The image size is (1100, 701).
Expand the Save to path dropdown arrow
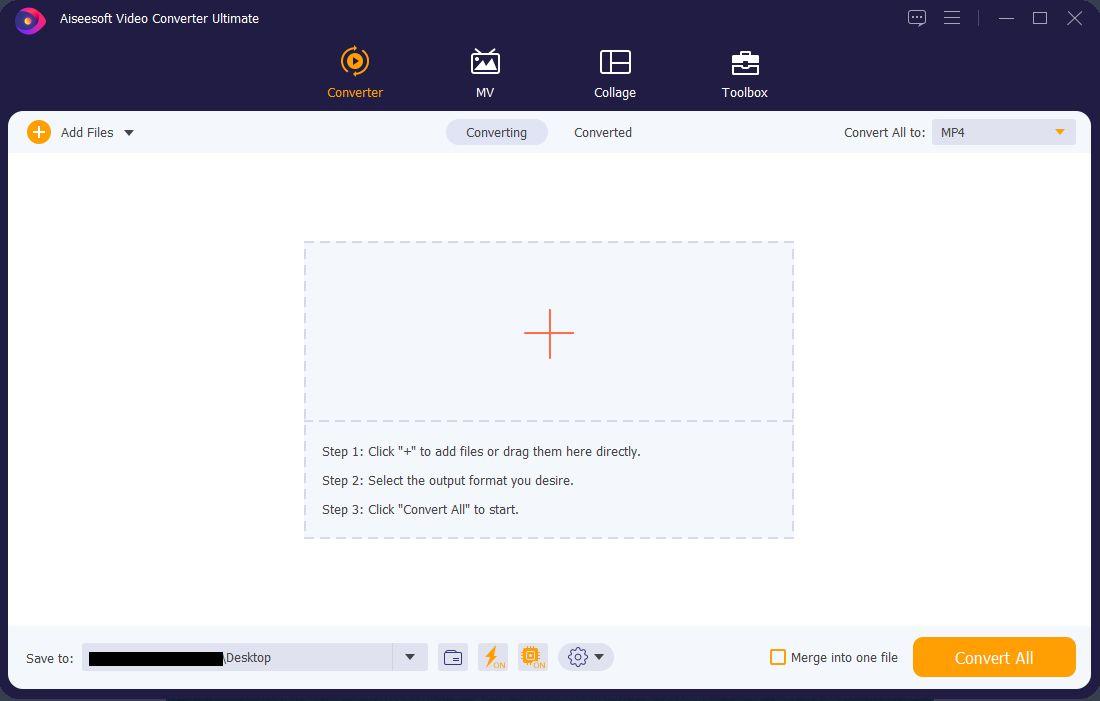click(x=409, y=657)
